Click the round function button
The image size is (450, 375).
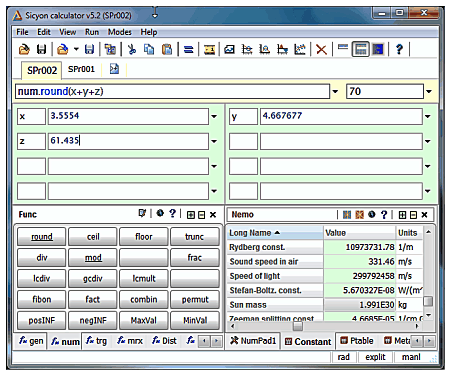42,237
